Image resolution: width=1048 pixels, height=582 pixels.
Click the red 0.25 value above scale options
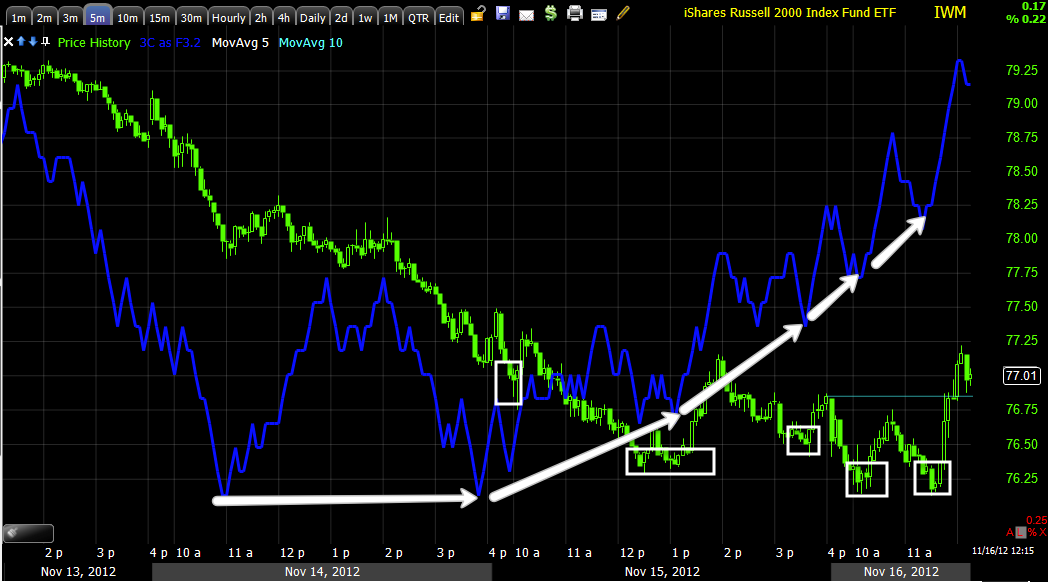1037,520
